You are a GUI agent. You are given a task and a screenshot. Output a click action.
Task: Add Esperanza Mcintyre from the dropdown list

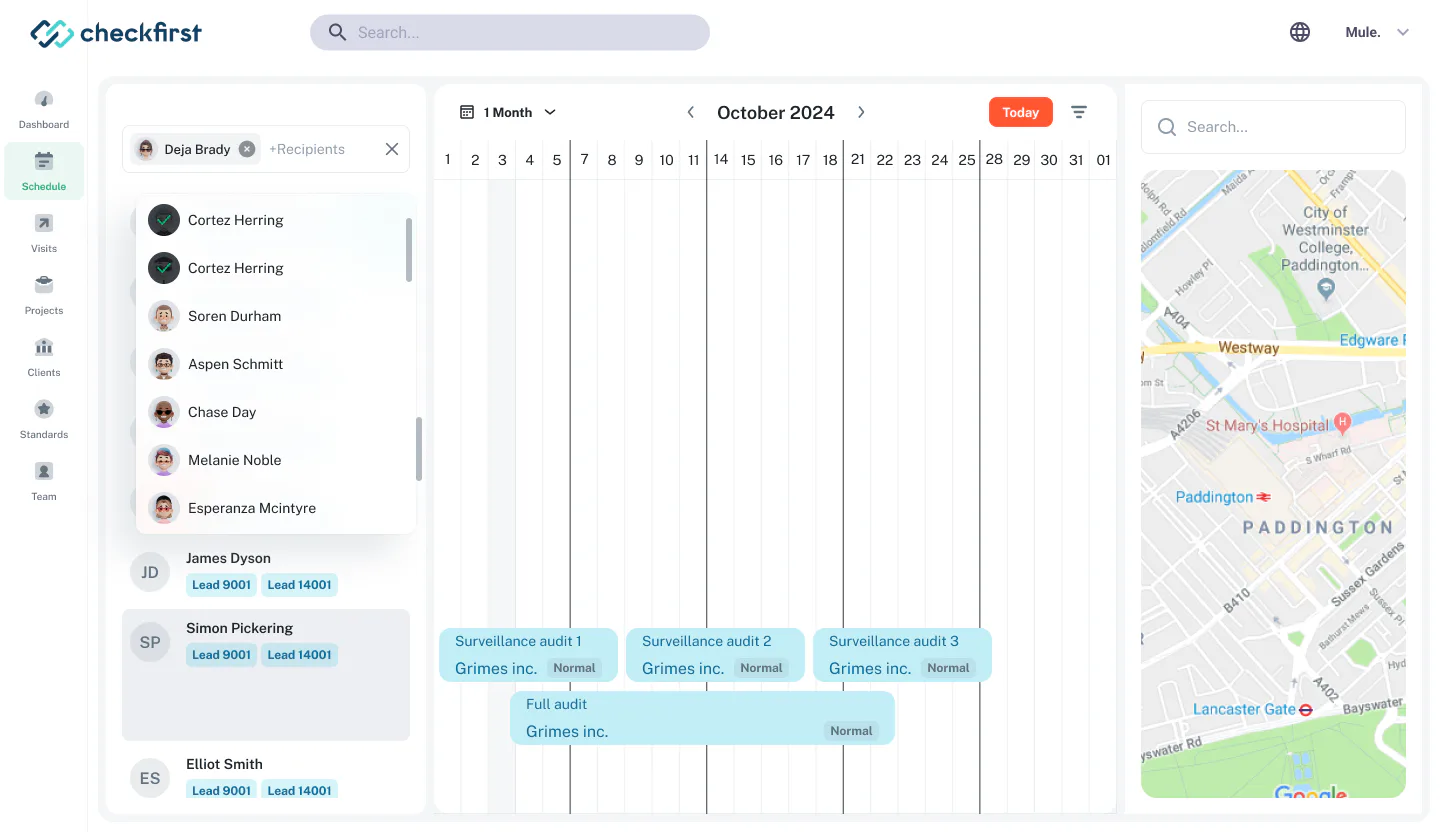click(276, 508)
